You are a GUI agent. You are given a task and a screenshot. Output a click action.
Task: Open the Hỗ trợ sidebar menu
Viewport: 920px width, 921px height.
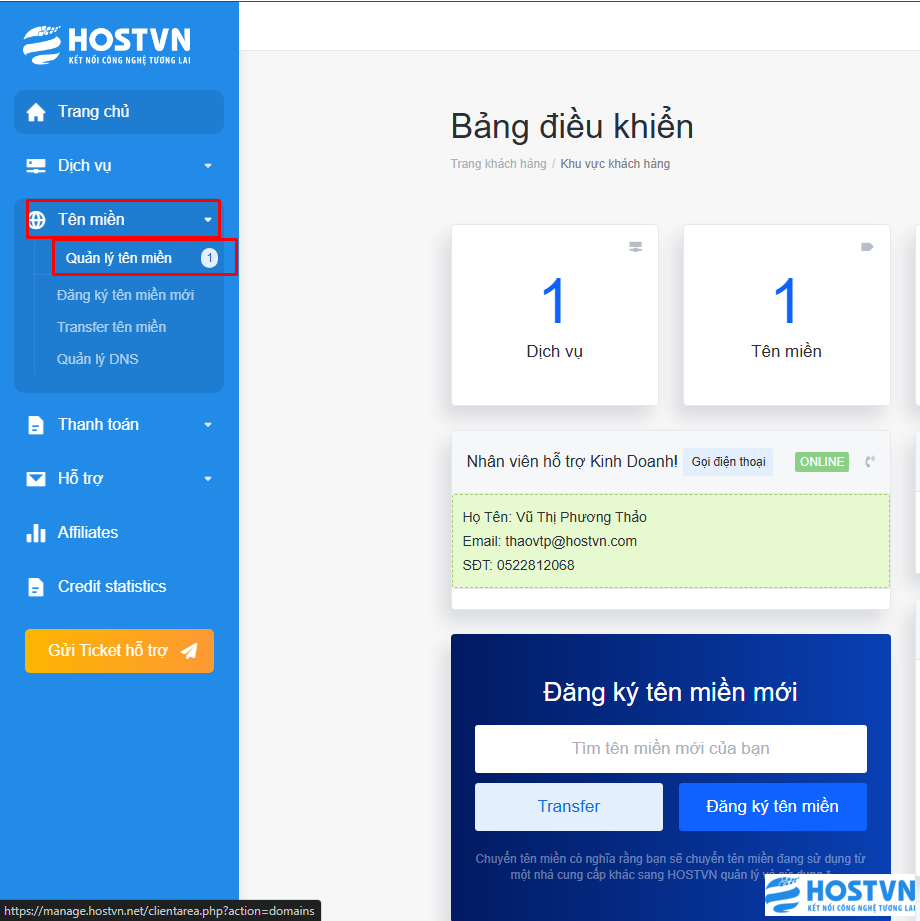click(119, 479)
